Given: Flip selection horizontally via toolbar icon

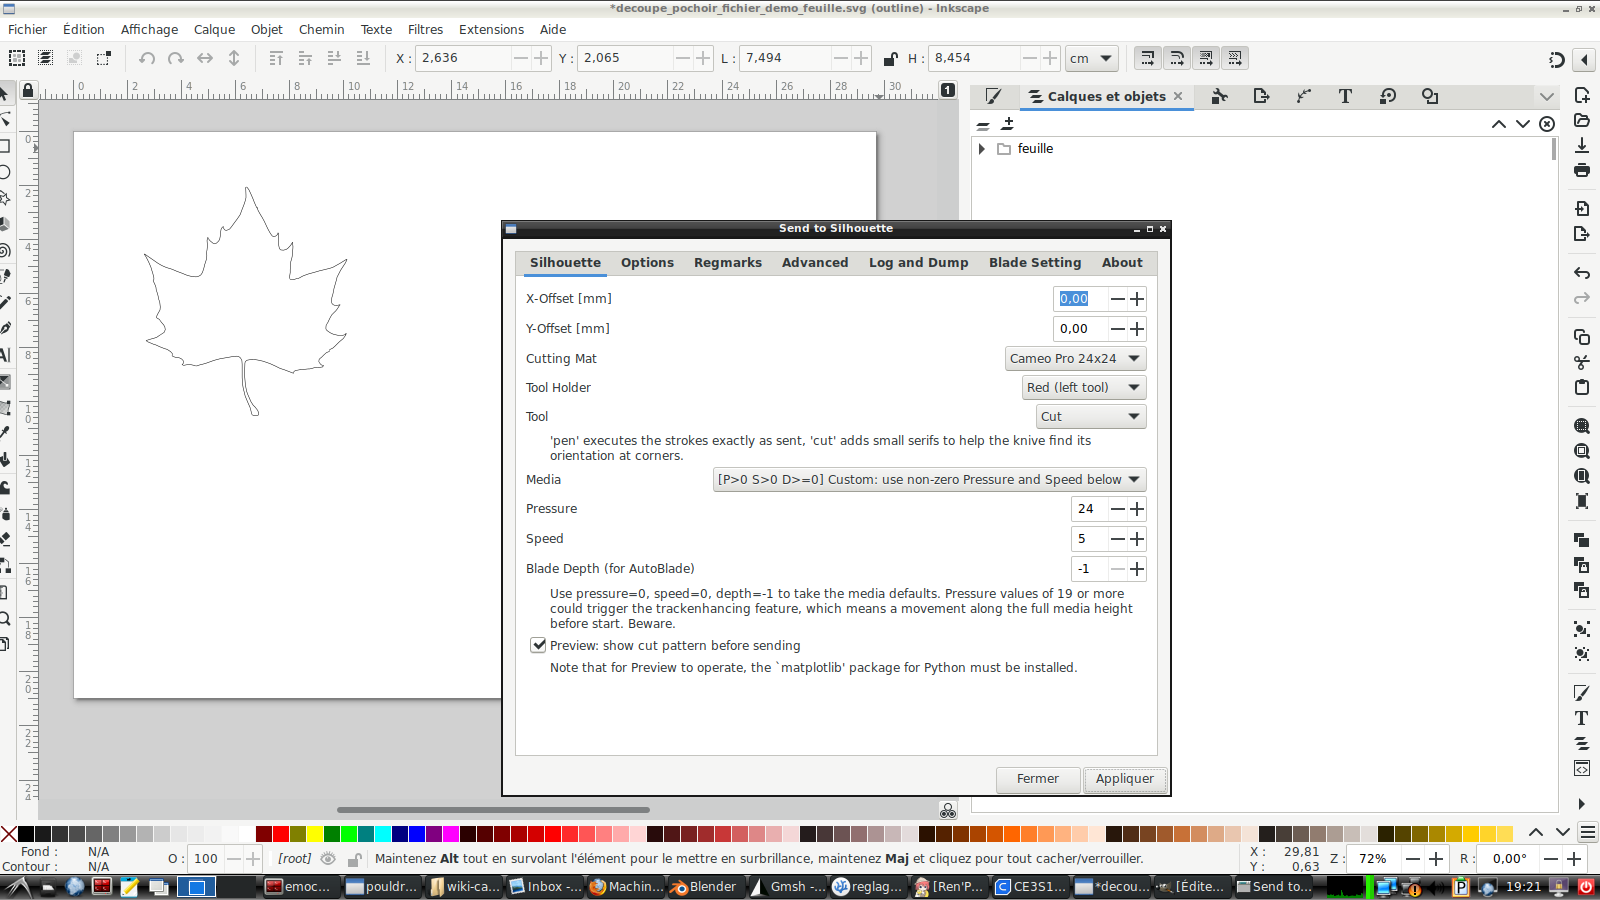Looking at the screenshot, I should pyautogui.click(x=205, y=58).
